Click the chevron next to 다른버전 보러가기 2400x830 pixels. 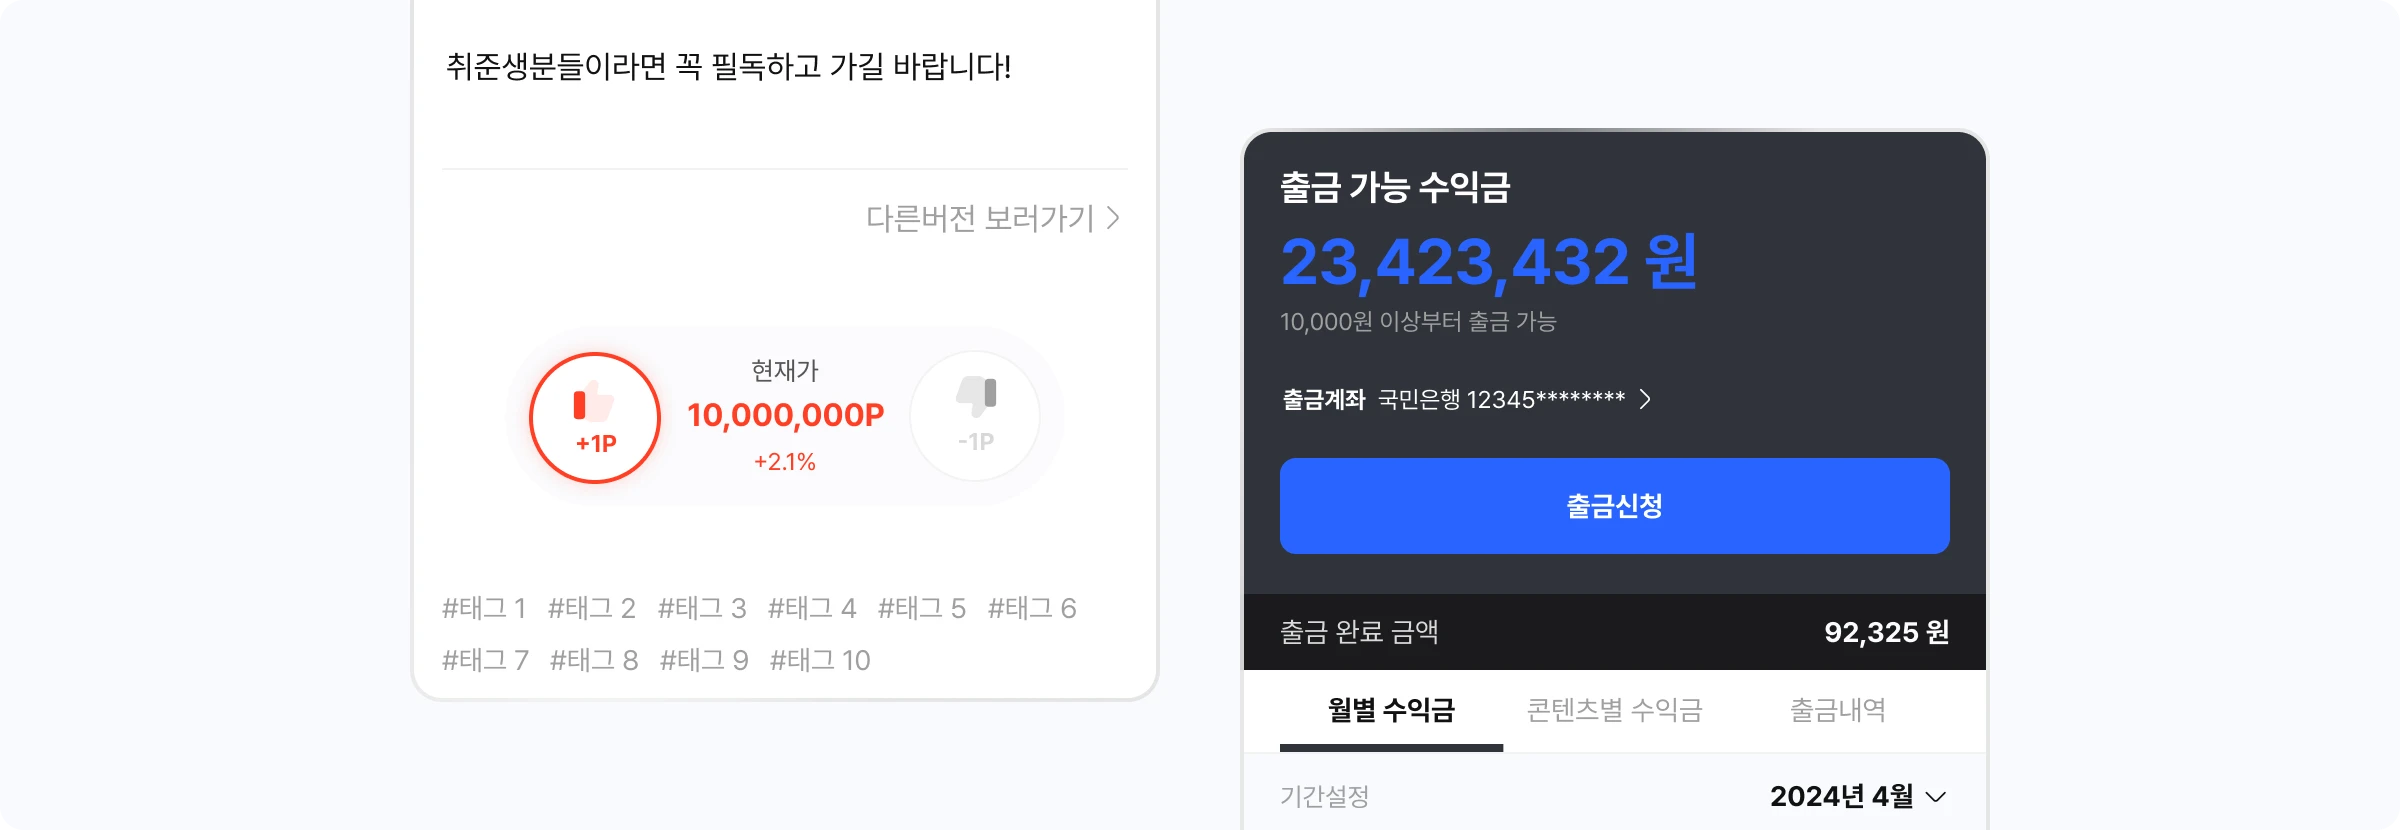(1114, 218)
